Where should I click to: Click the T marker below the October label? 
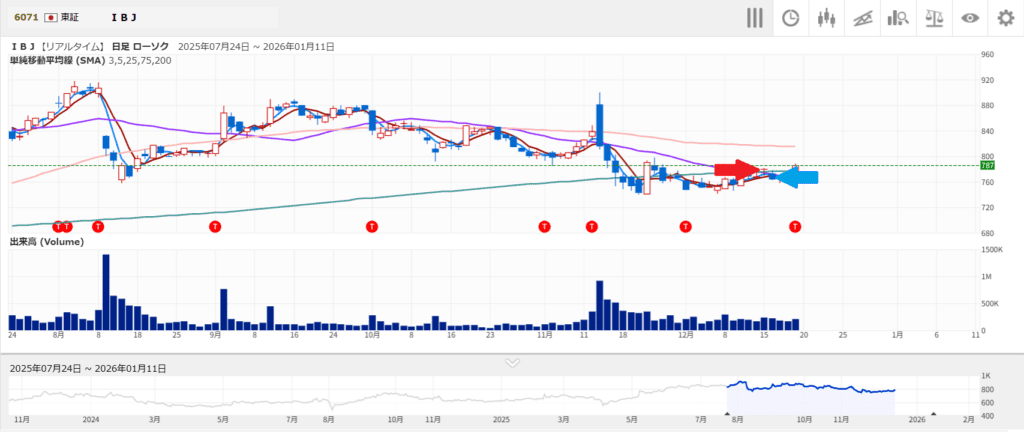click(x=372, y=227)
